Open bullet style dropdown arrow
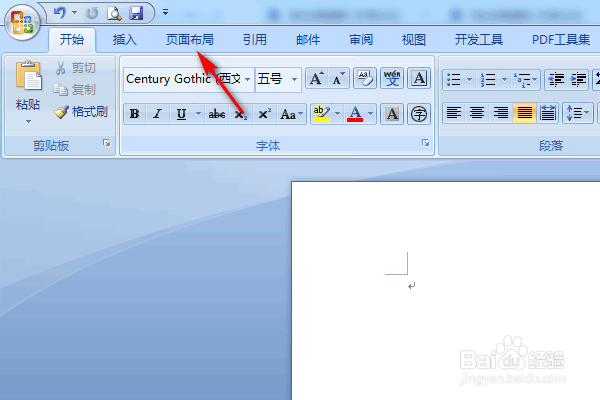This screenshot has height=400, width=600. (x=470, y=80)
